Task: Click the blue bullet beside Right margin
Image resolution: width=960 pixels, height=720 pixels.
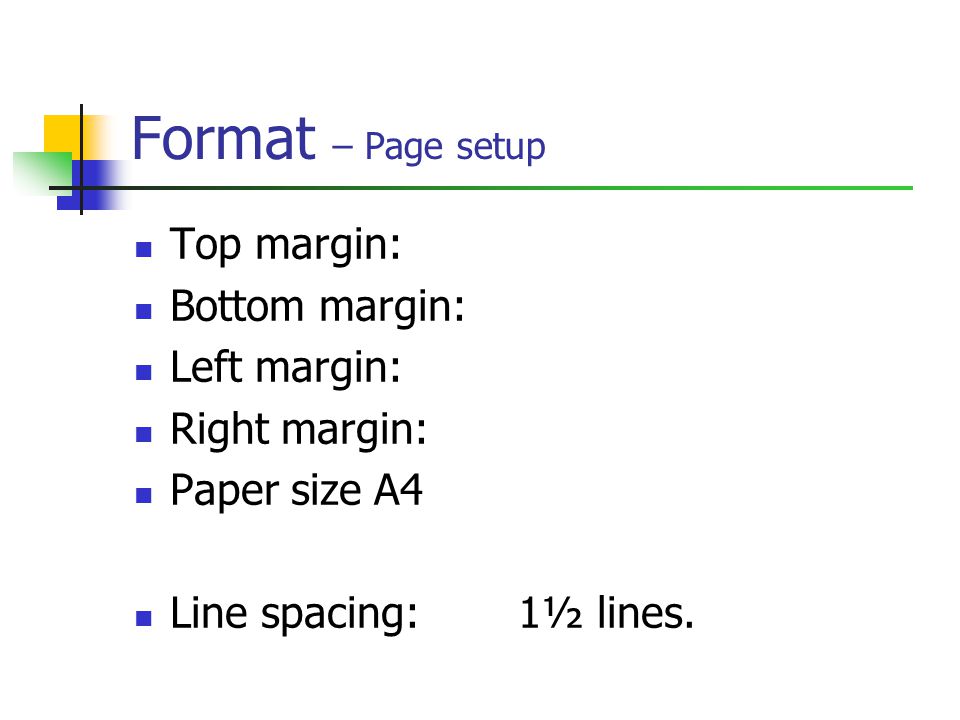Action: pos(144,434)
